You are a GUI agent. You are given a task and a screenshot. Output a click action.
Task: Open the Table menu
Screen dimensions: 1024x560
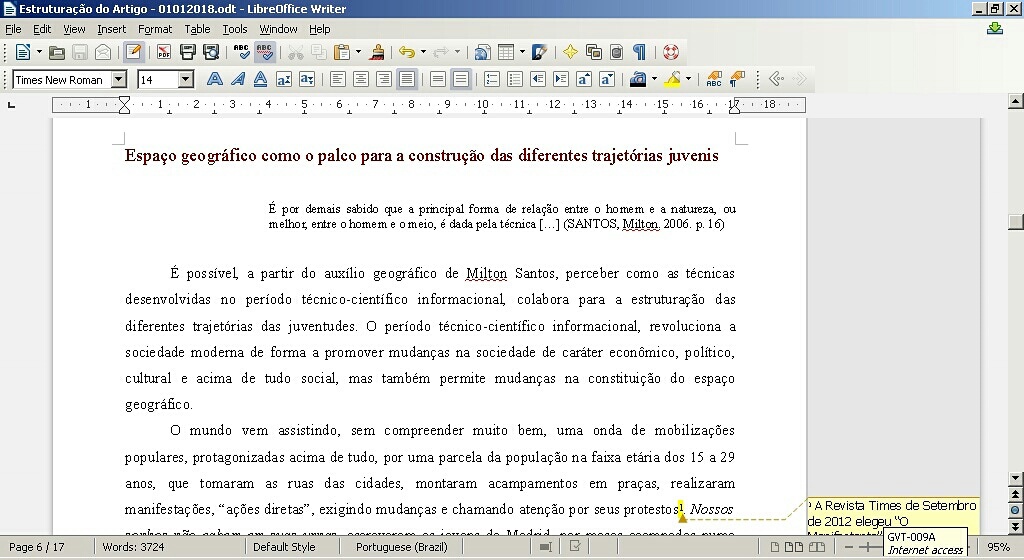click(x=197, y=29)
